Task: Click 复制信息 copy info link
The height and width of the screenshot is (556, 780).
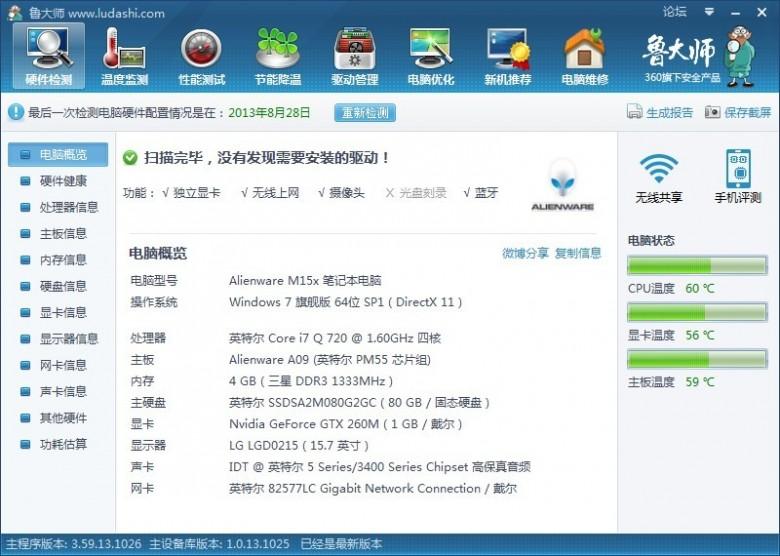Action: pyautogui.click(x=578, y=253)
